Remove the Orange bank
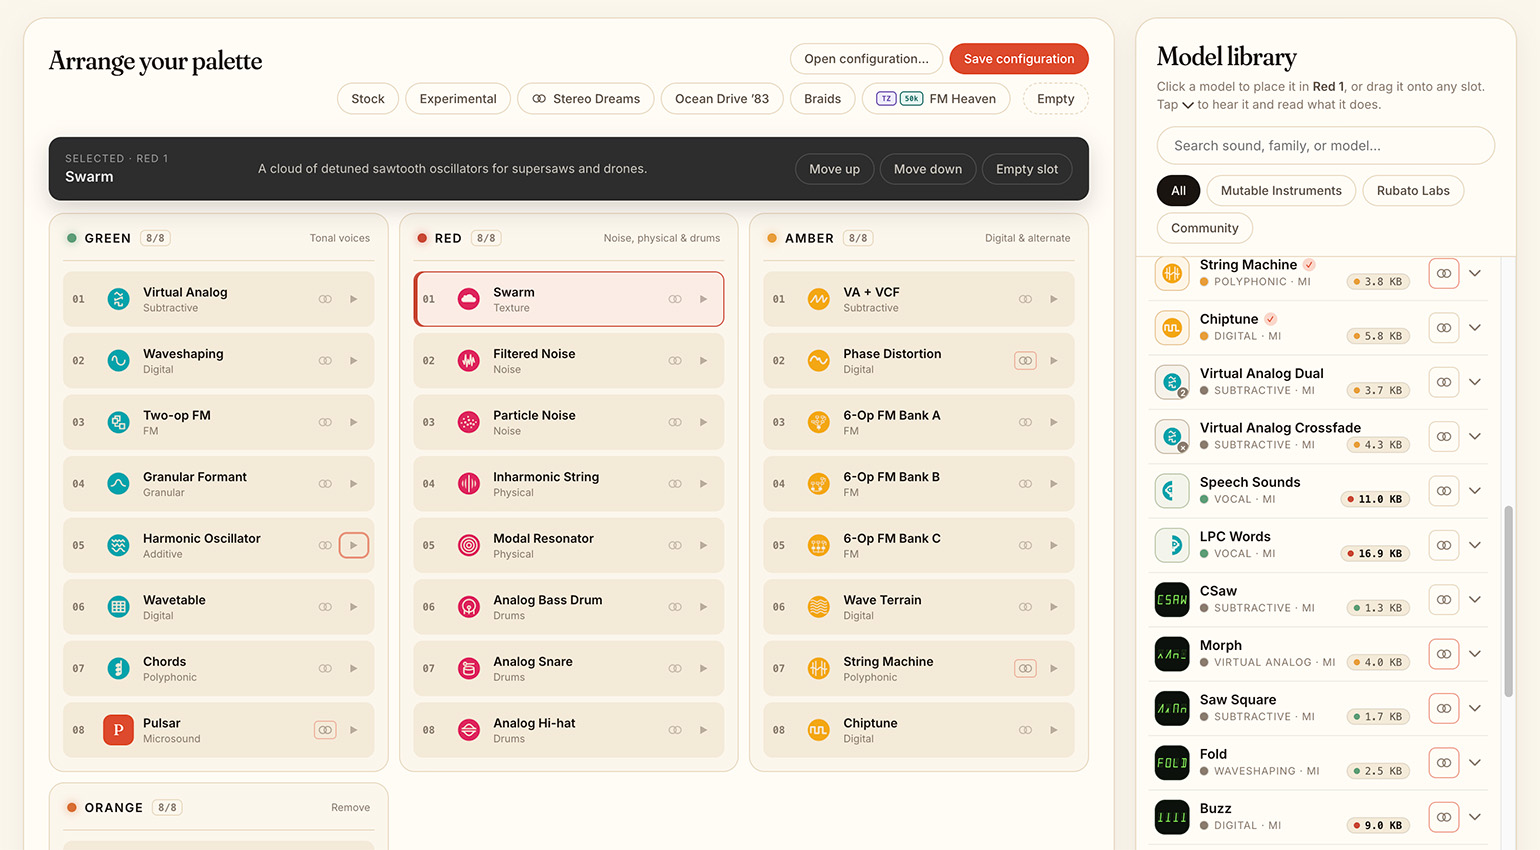 (350, 808)
